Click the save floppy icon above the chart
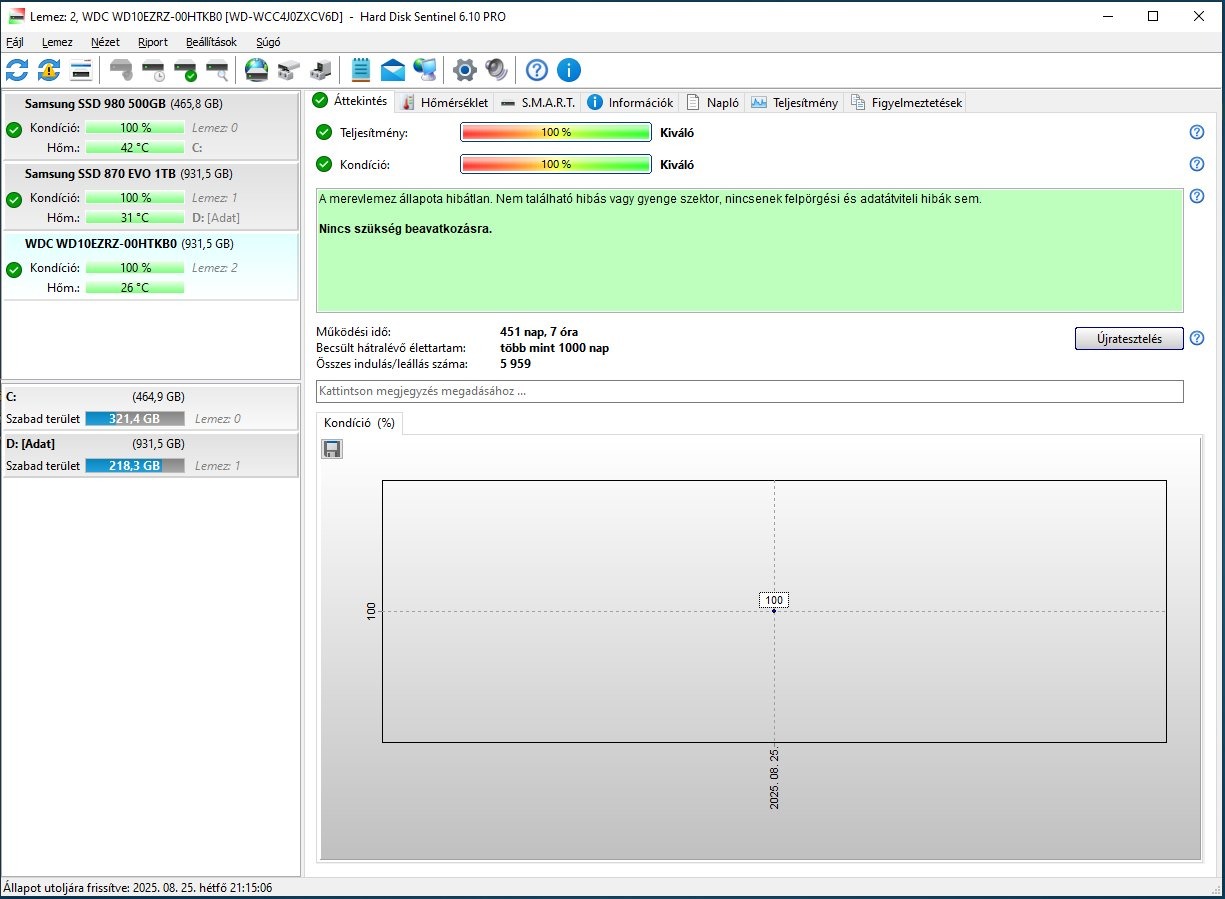 click(332, 449)
